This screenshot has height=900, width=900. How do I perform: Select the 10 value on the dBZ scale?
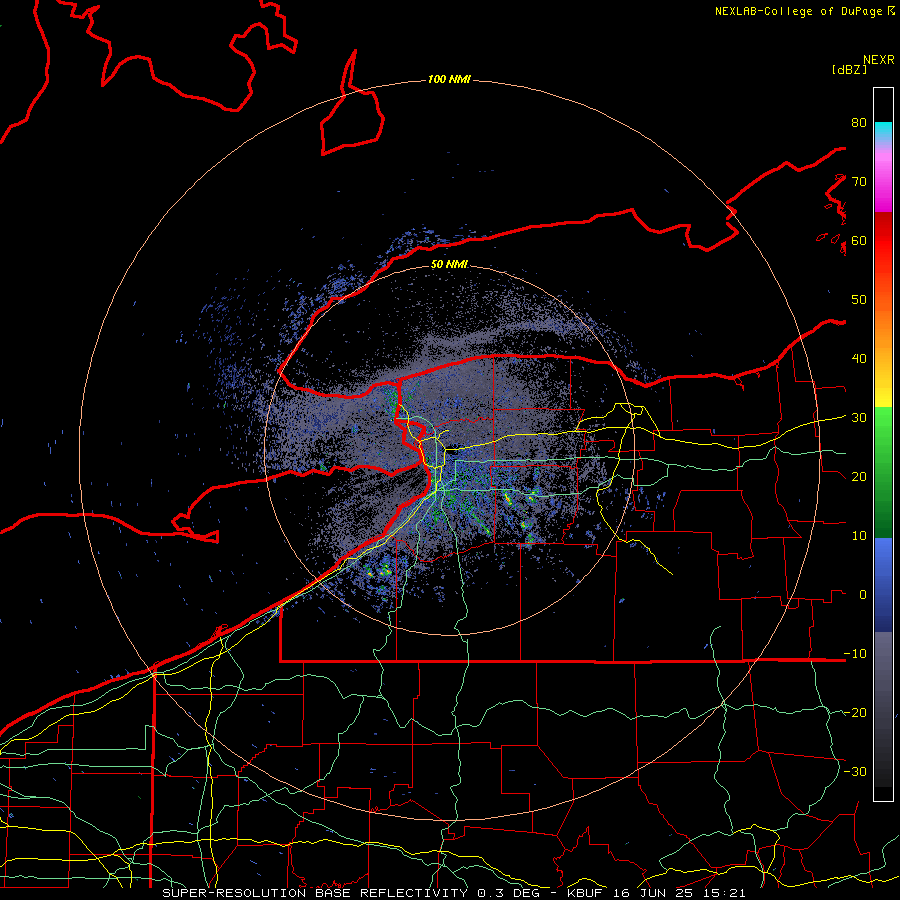[859, 536]
